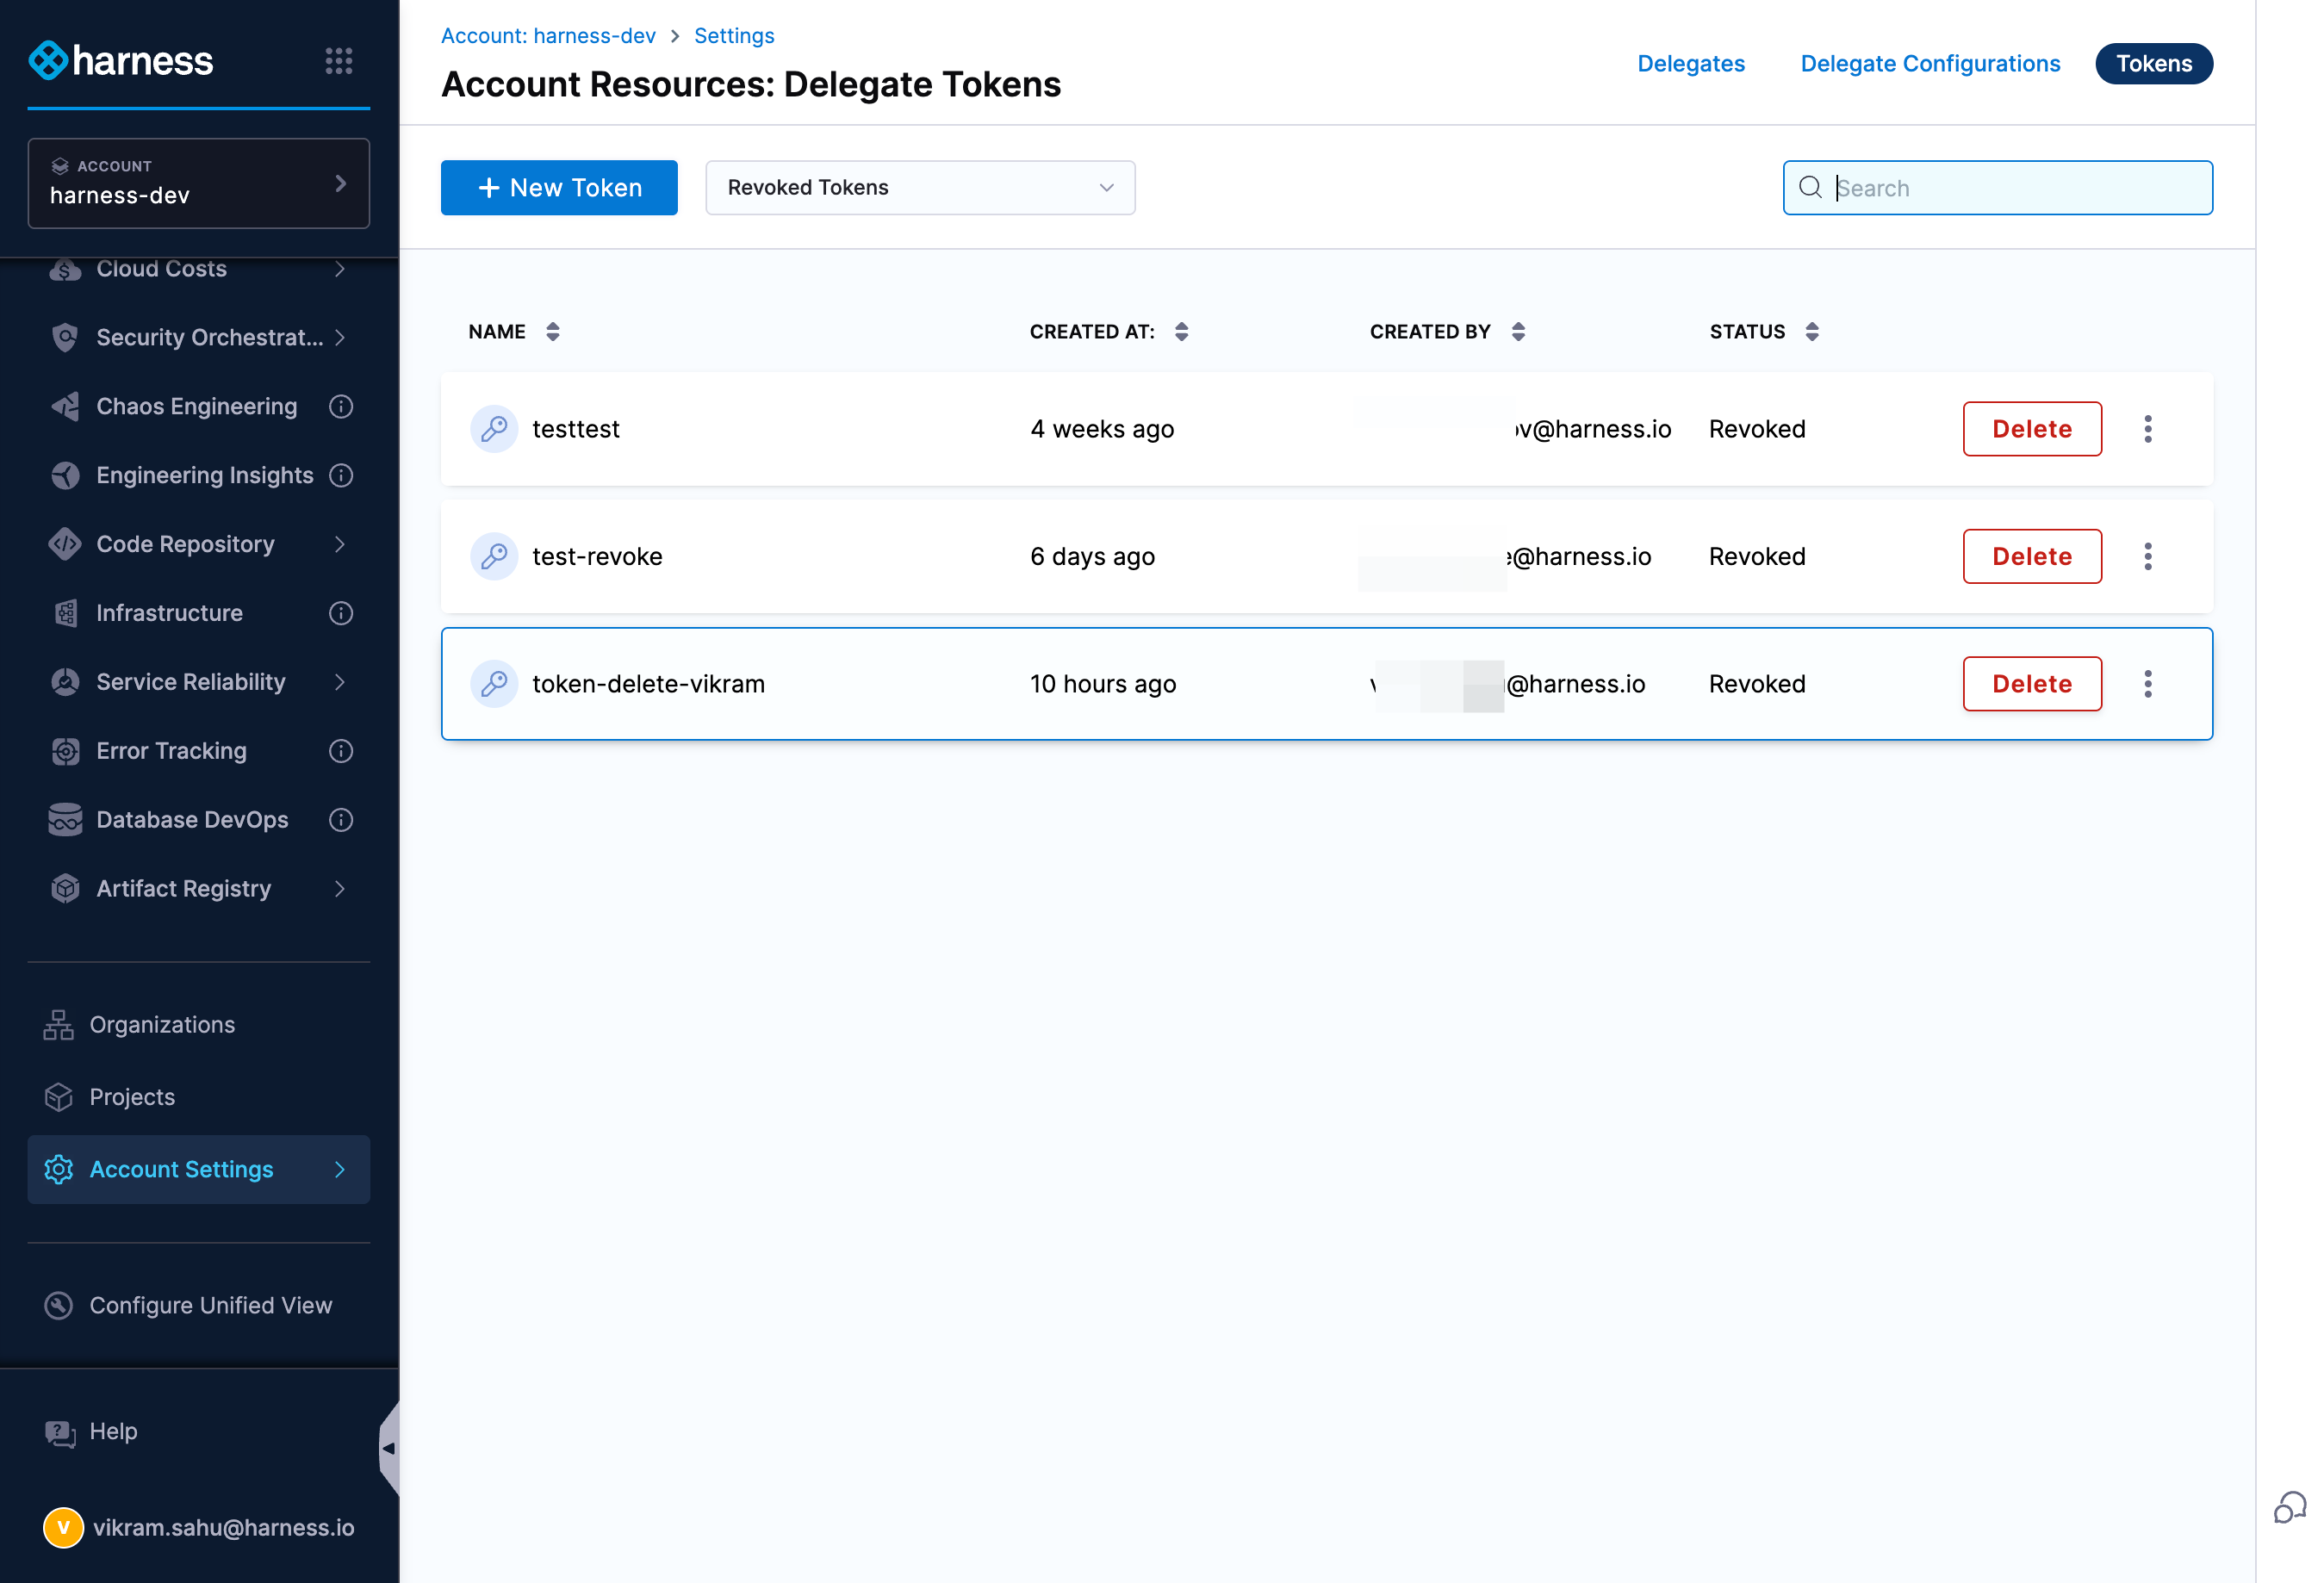2324x1583 pixels.
Task: Show Error Tracking info icon
Action: pos(341,751)
